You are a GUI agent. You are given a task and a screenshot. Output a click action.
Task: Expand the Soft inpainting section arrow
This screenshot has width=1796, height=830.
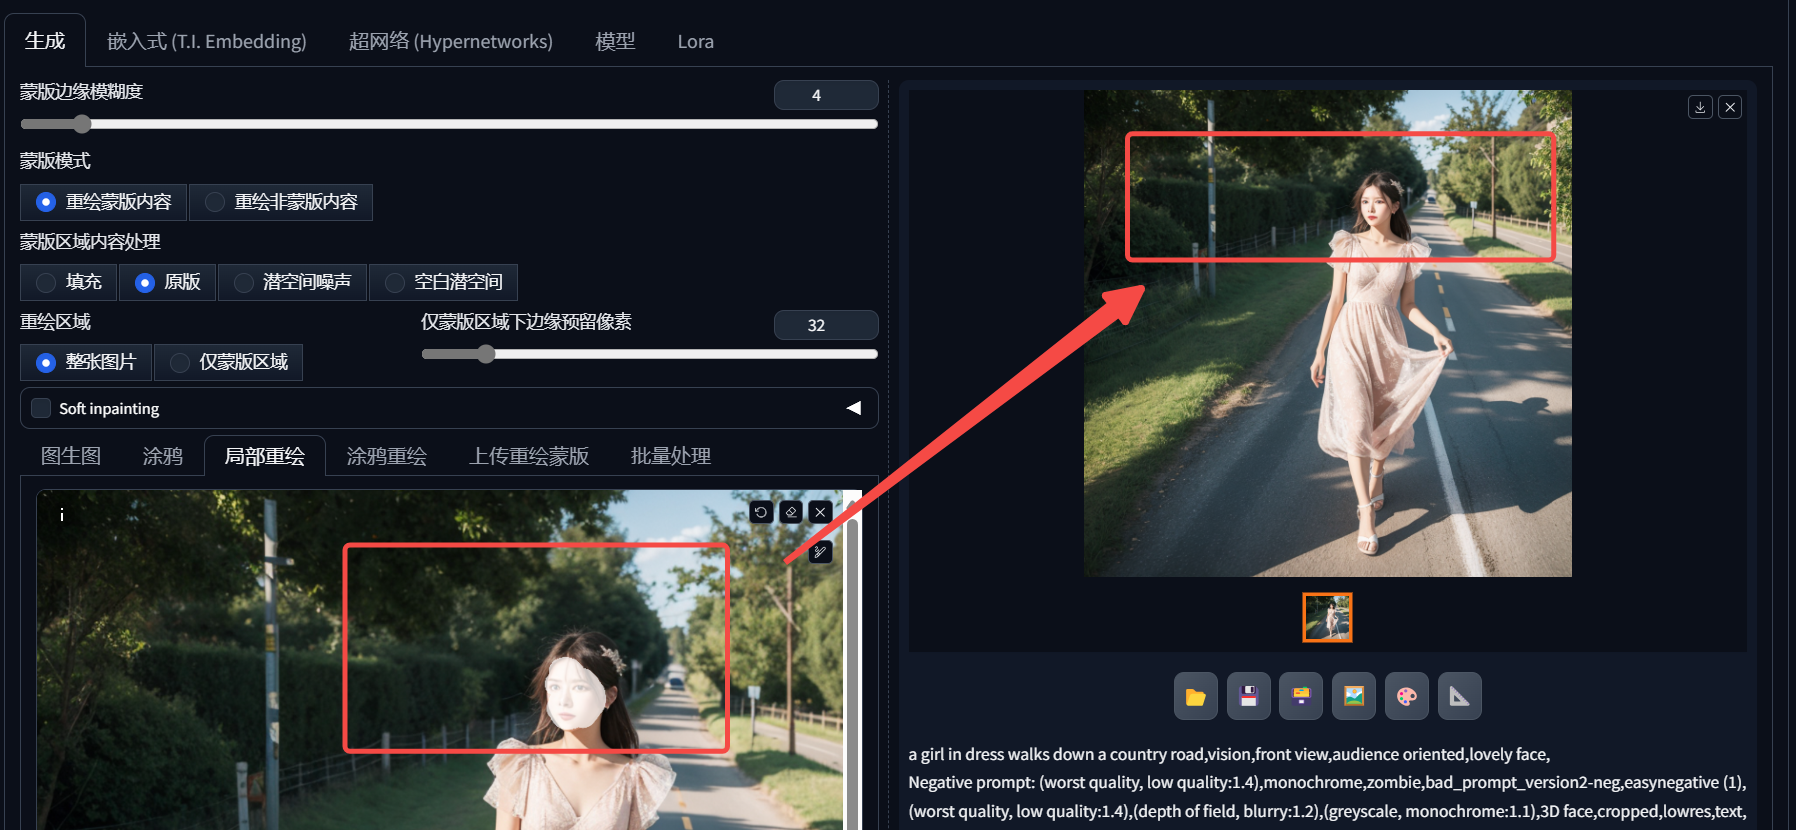point(854,408)
